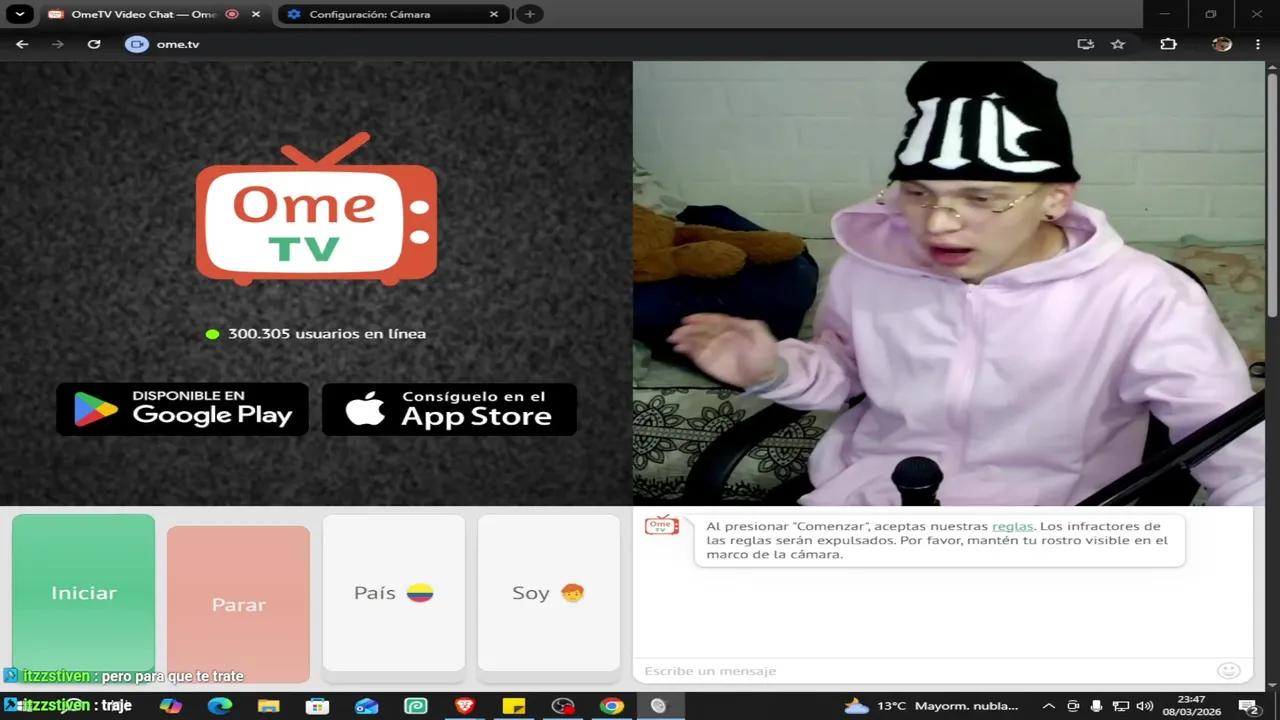The width and height of the screenshot is (1280, 720).
Task: Click the speaker volume icon in system tray
Action: point(1144,706)
